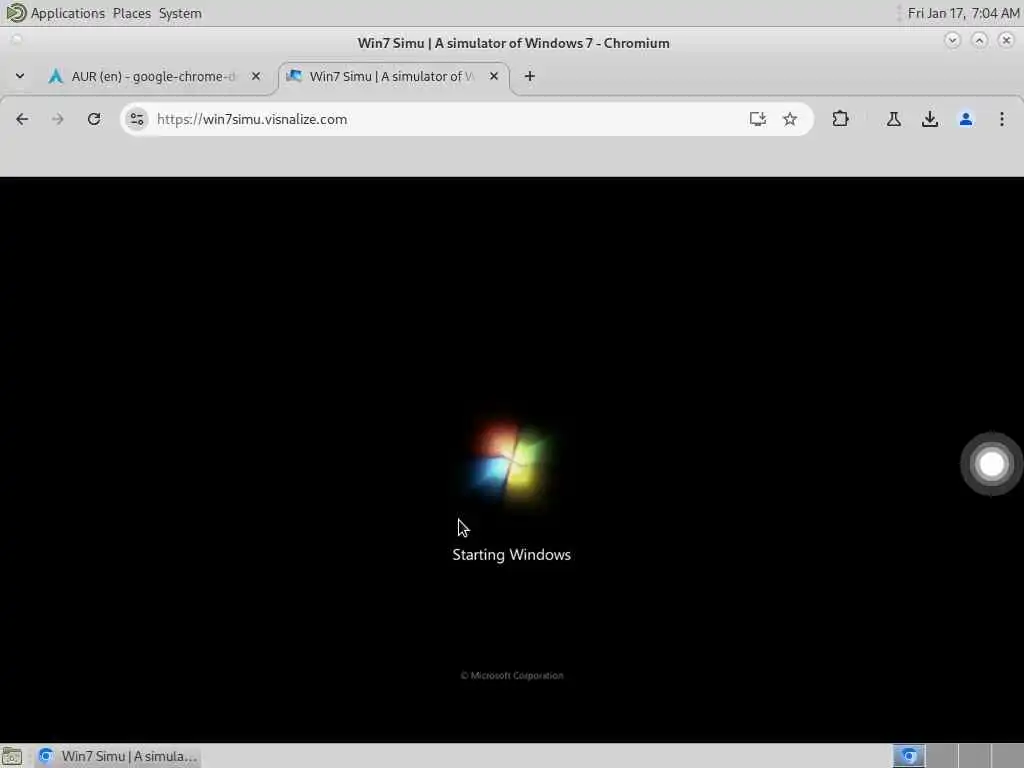Open the Applications menu
Image resolution: width=1024 pixels, height=768 pixels.
pyautogui.click(x=68, y=13)
